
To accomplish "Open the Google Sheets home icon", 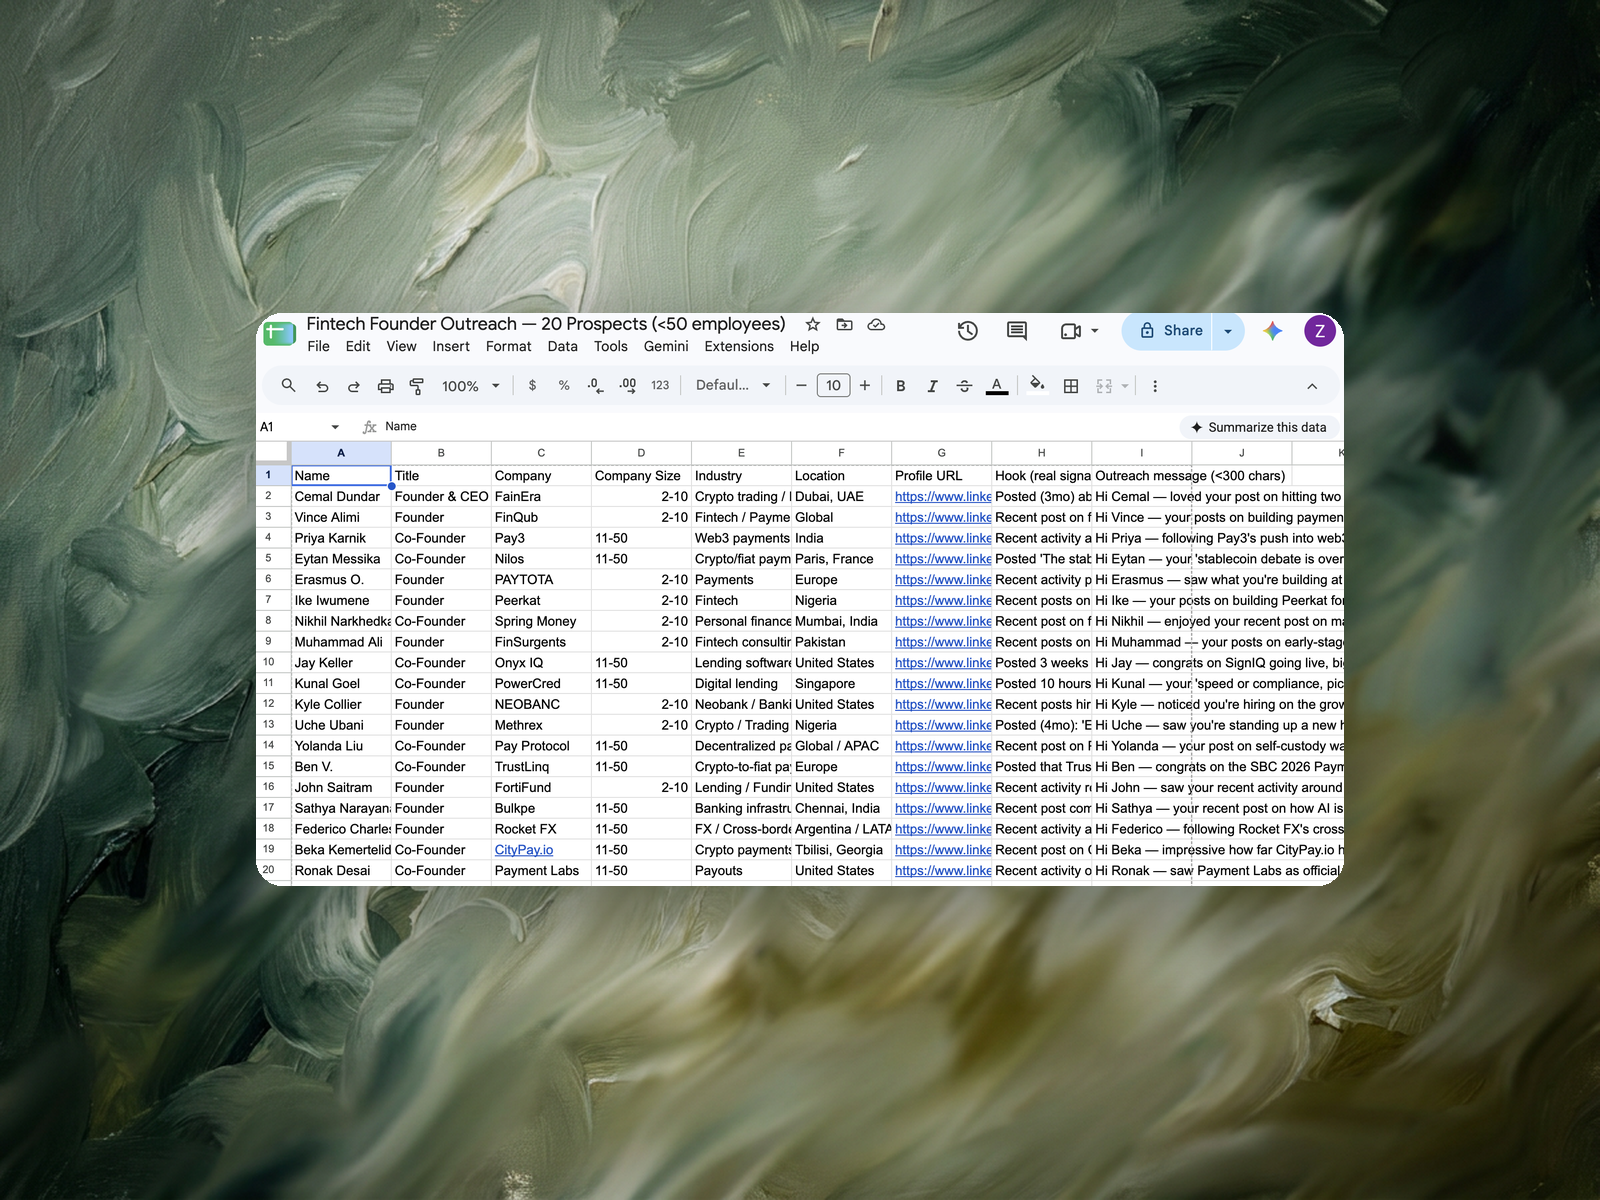I will tap(279, 333).
